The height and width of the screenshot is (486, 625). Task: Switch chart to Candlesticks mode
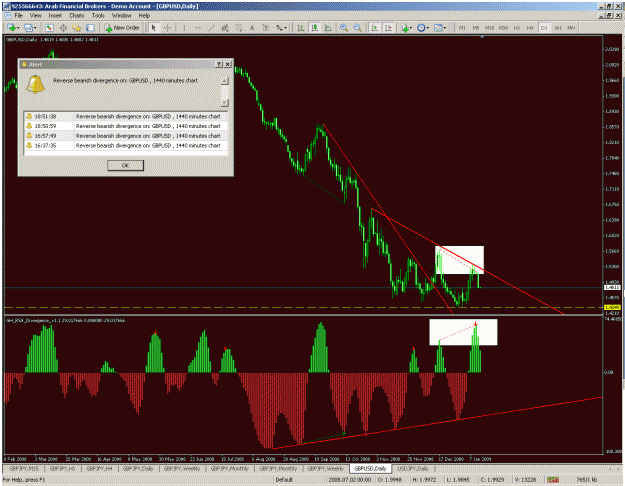(314, 28)
